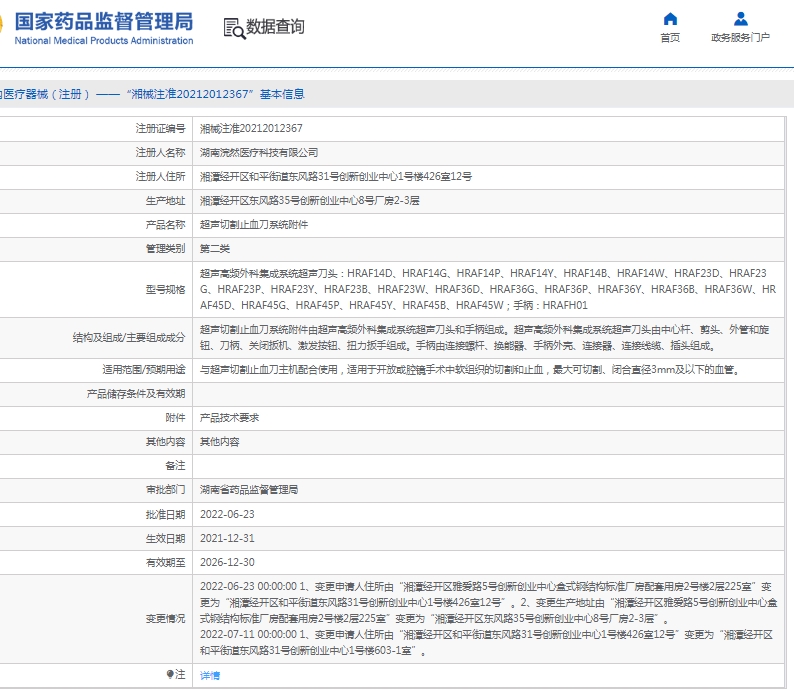Image resolution: width=794 pixels, height=695 pixels.
Task: Open the 政务服务门户 person icon
Action: point(740,19)
